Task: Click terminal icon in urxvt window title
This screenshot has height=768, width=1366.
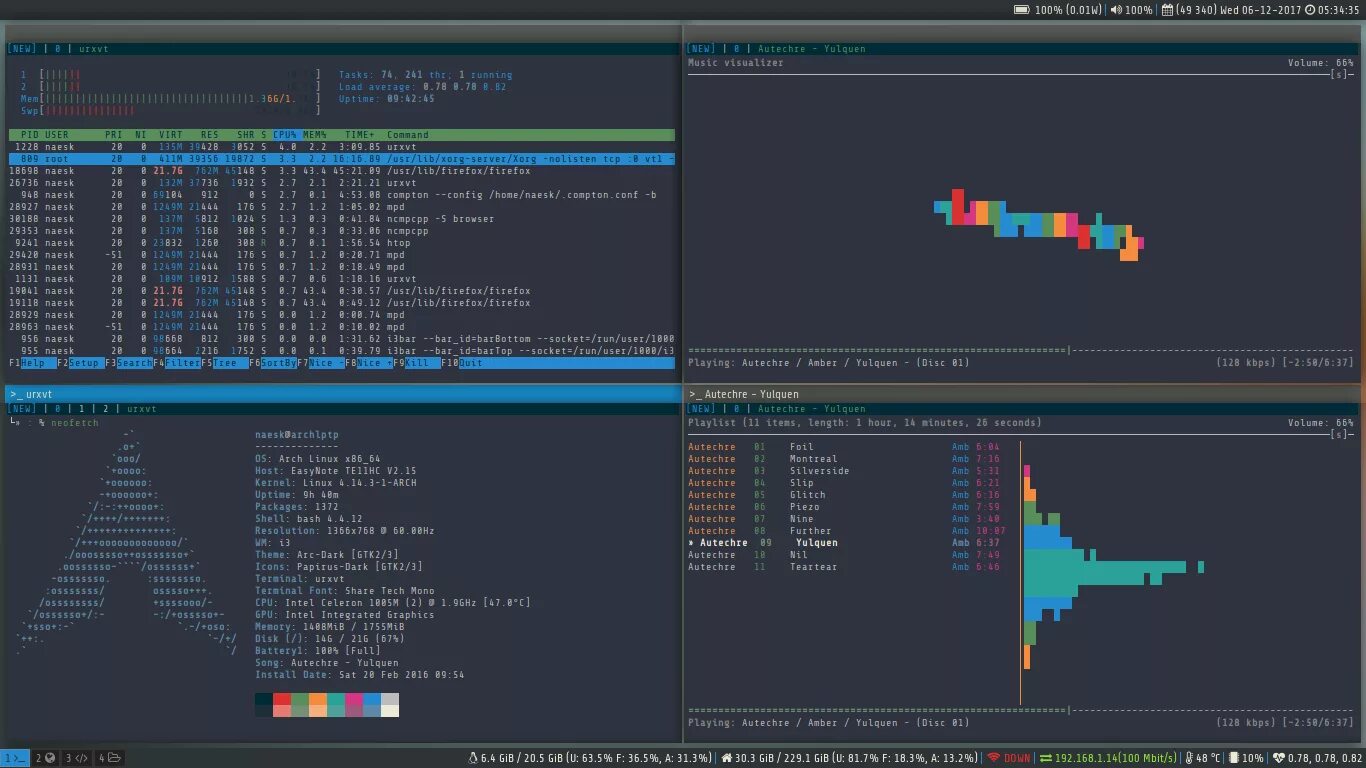Action: point(16,394)
